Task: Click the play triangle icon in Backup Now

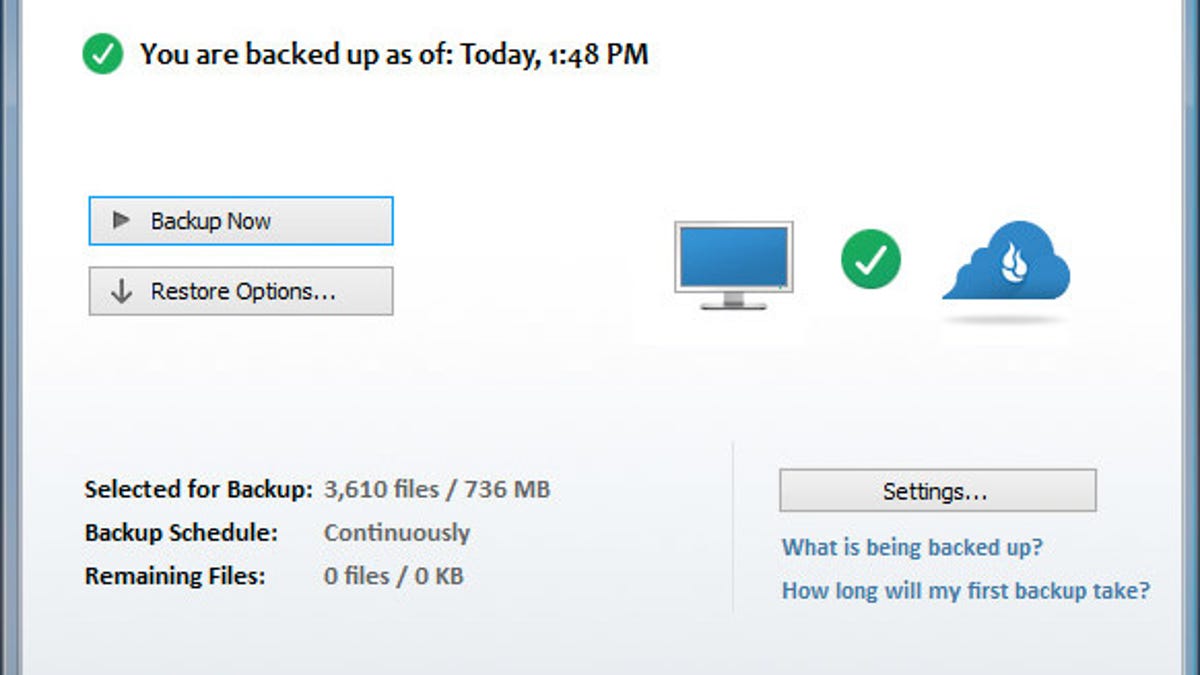Action: point(122,220)
